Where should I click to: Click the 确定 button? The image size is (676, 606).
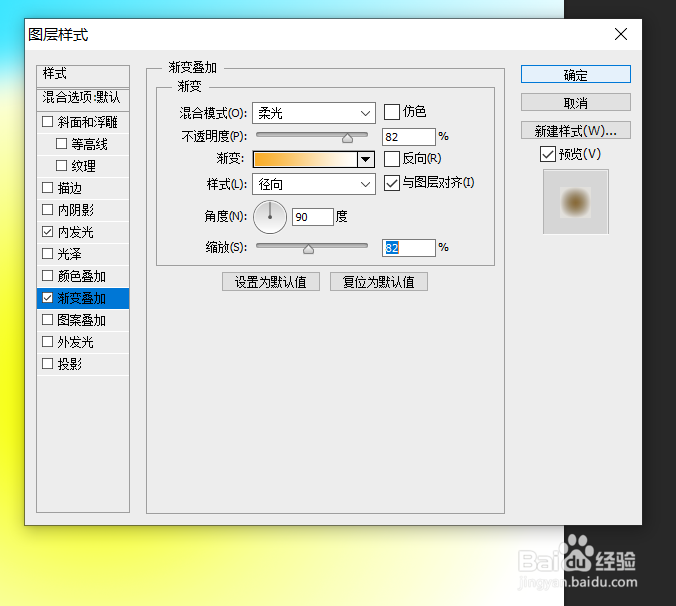576,75
